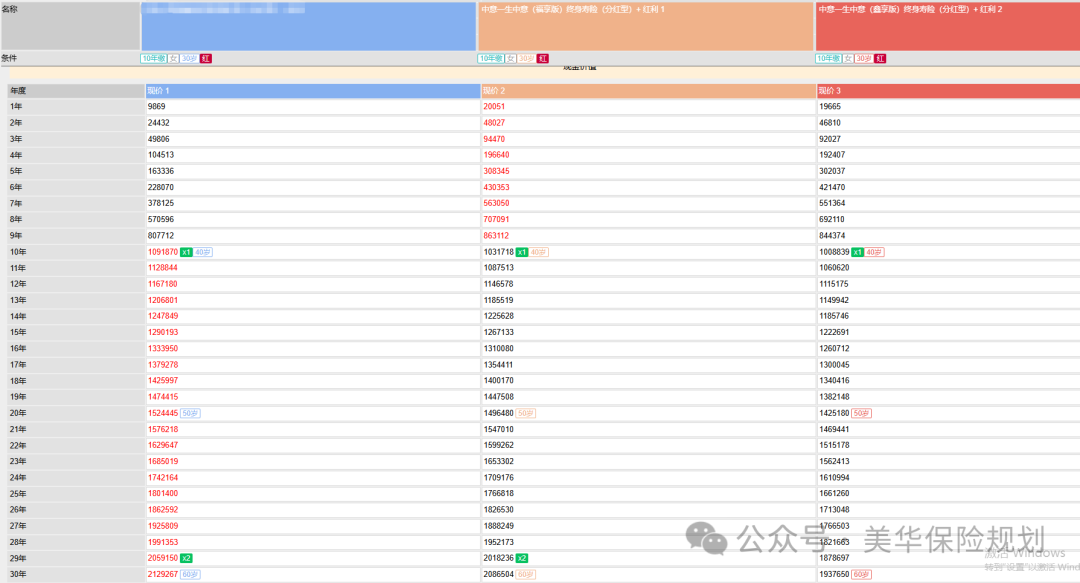Click the WeChat logo in the watermark
This screenshot has height=583, width=1080.
click(714, 541)
